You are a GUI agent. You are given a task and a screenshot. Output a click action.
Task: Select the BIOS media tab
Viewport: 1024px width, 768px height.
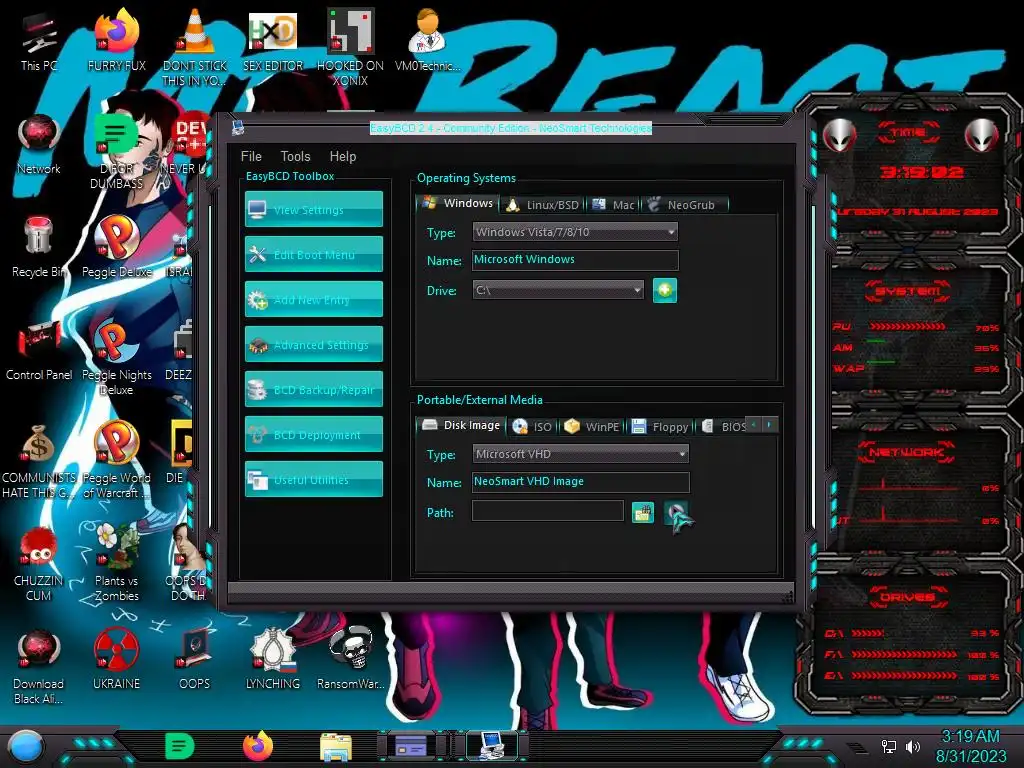click(x=723, y=427)
